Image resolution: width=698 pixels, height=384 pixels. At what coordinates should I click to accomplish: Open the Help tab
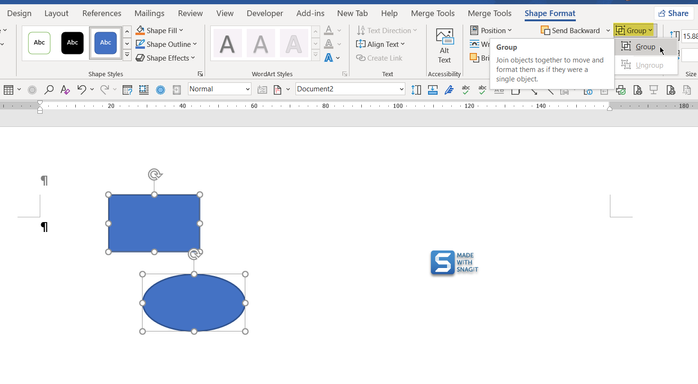click(389, 13)
